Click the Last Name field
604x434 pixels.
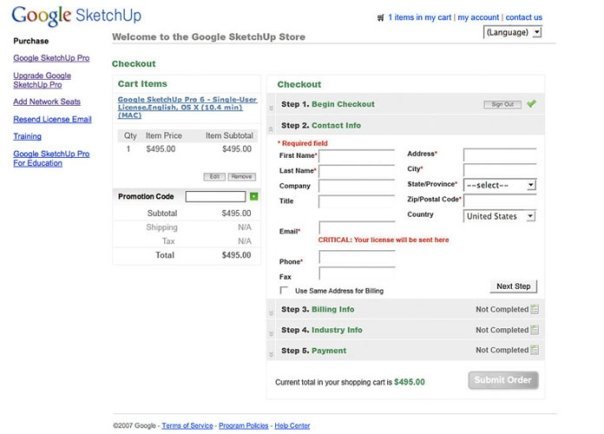click(357, 171)
